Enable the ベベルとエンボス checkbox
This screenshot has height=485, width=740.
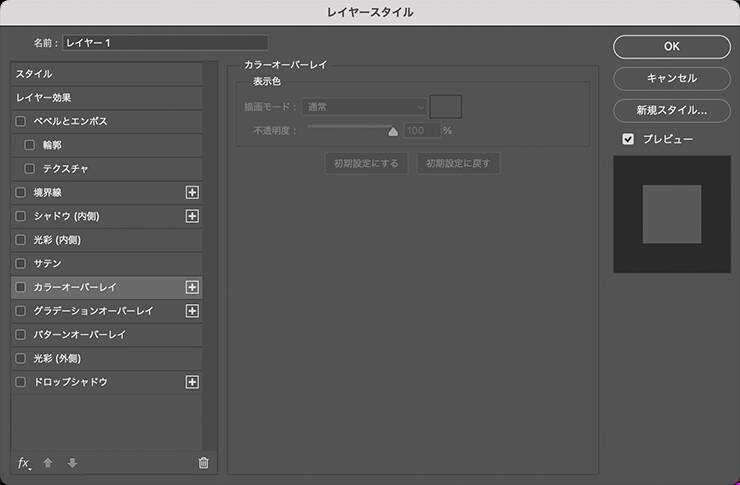pos(21,121)
